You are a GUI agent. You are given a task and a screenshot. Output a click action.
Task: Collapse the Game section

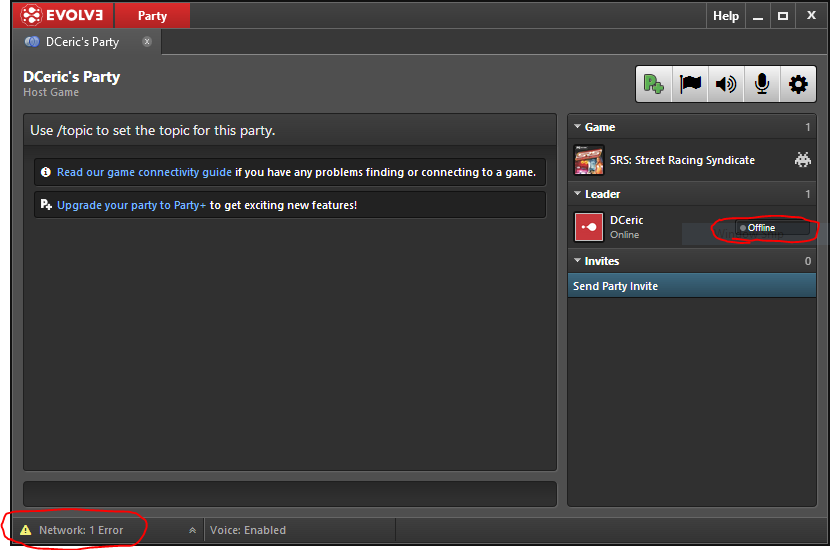(578, 127)
